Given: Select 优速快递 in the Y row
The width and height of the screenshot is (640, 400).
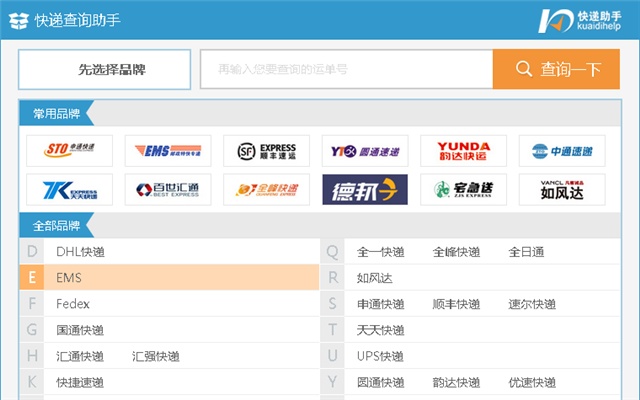Looking at the screenshot, I should coord(532,382).
